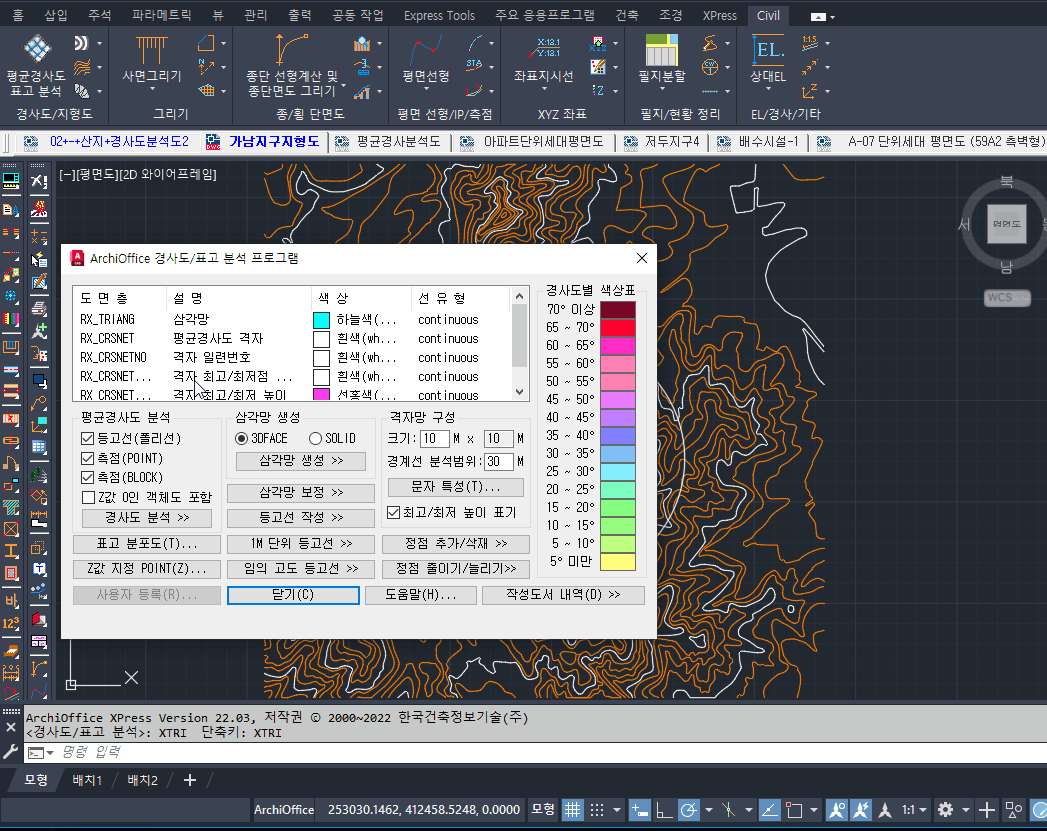Click the 경사도 분석 >> button

click(x=147, y=518)
